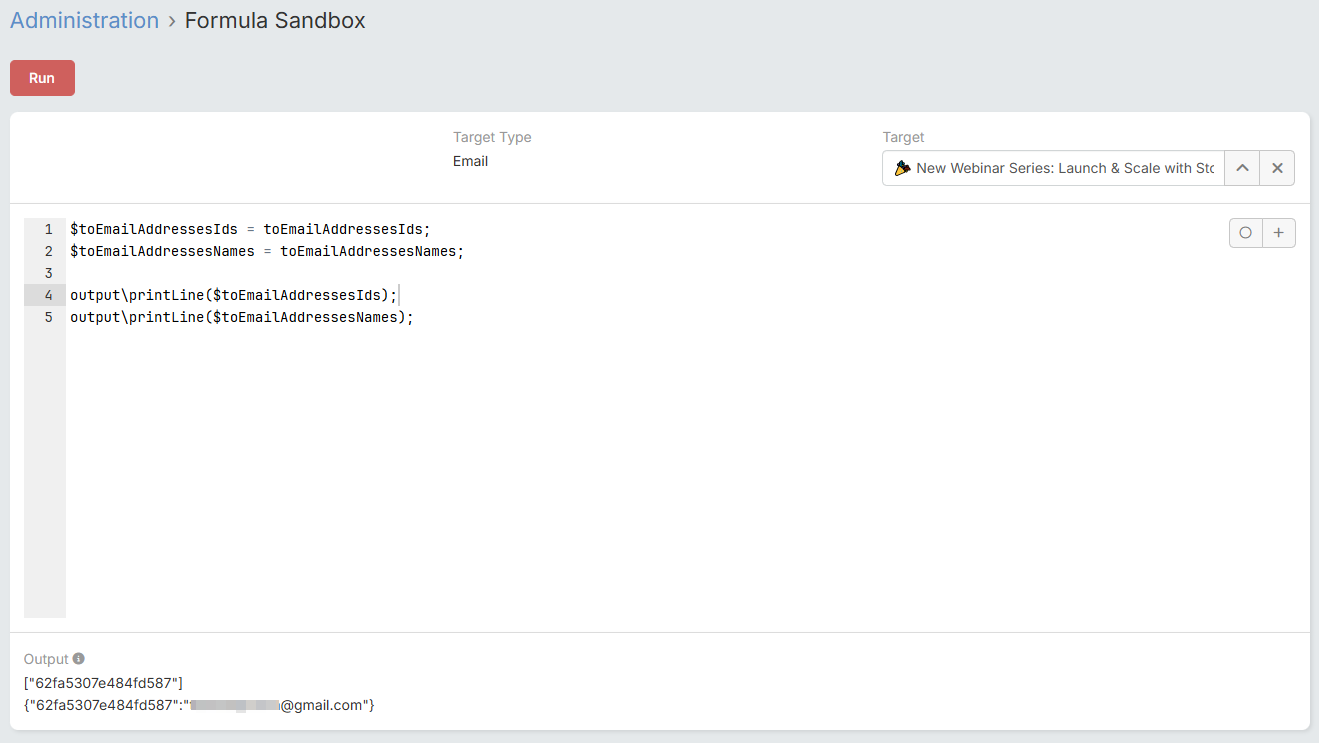Click line number 5 in the gutter
1319x743 pixels.
tap(48, 317)
